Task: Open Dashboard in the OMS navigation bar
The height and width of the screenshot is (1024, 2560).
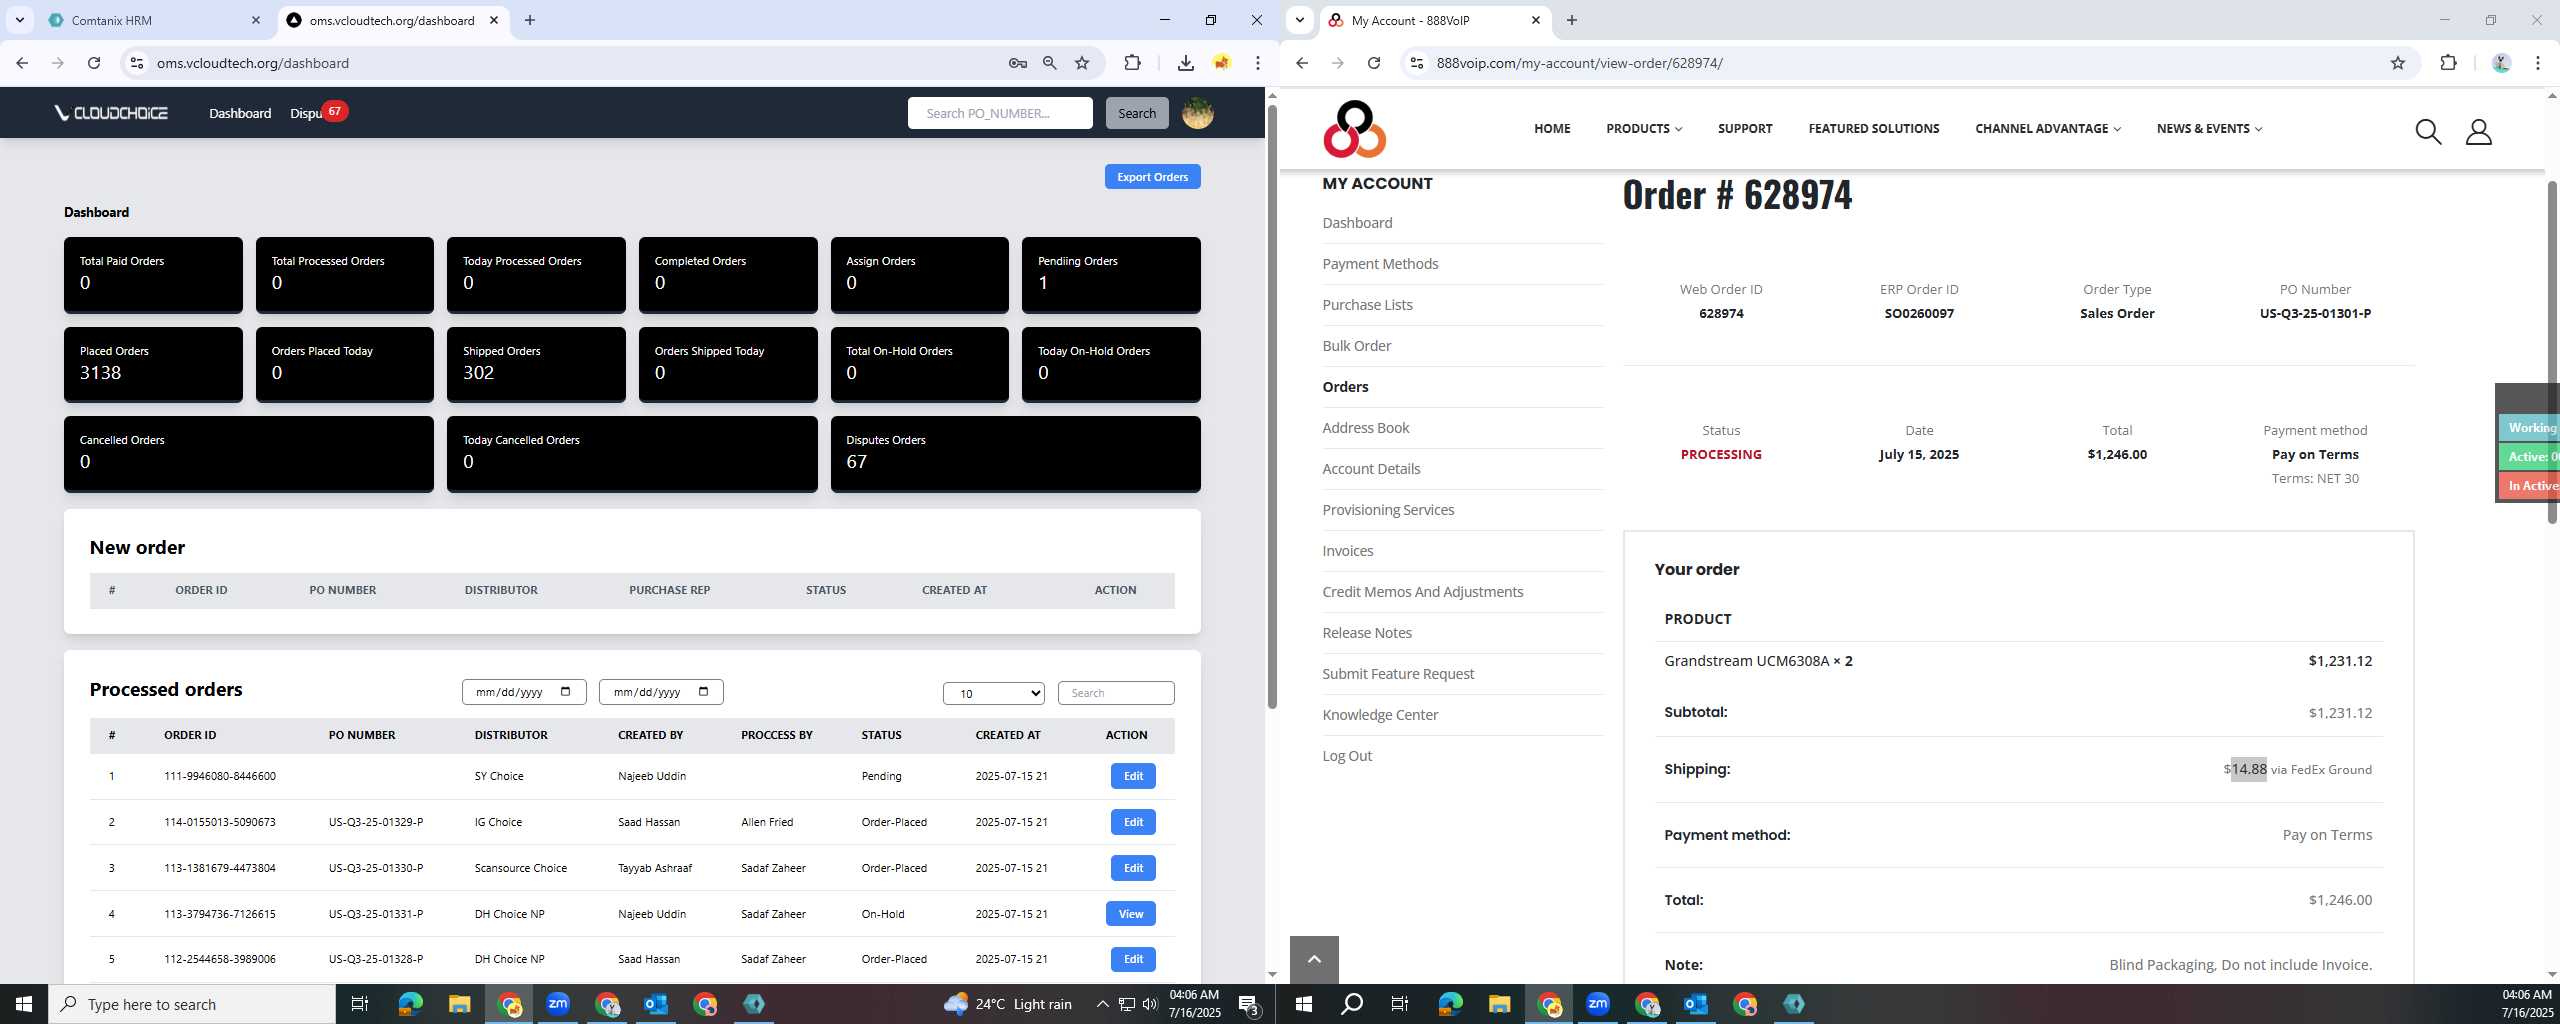Action: [240, 113]
